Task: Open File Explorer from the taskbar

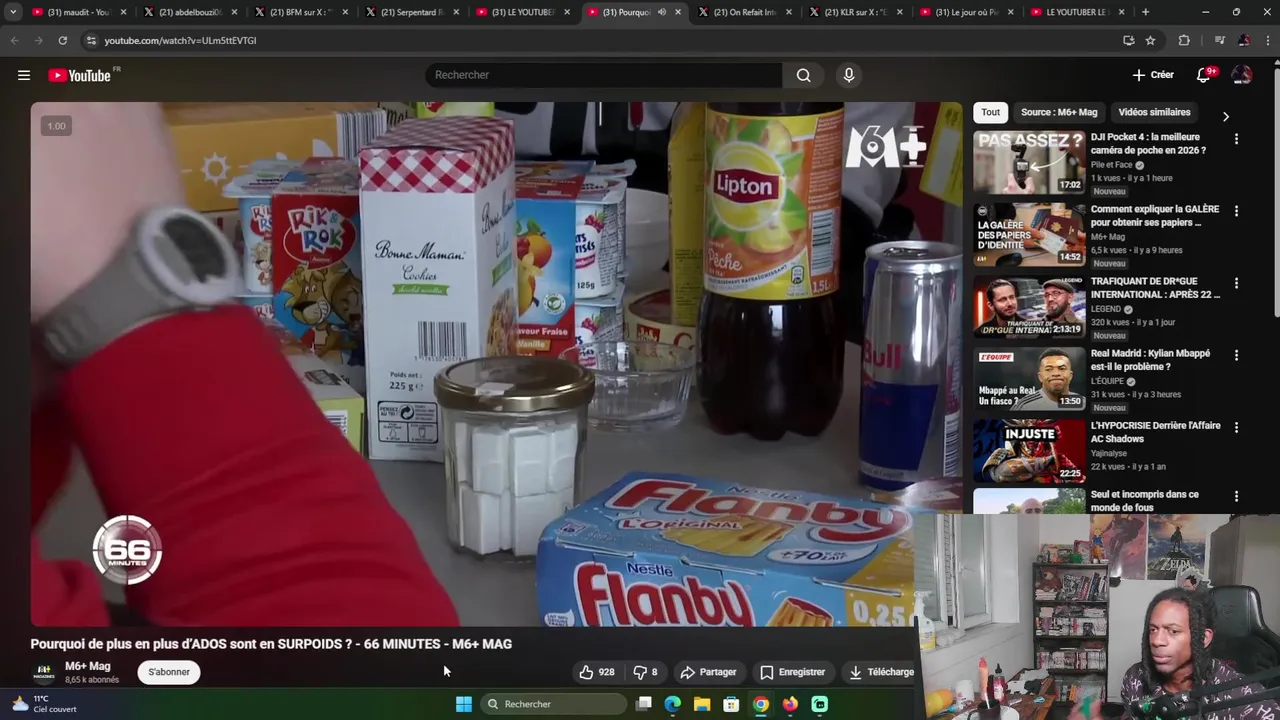Action: 702,704
